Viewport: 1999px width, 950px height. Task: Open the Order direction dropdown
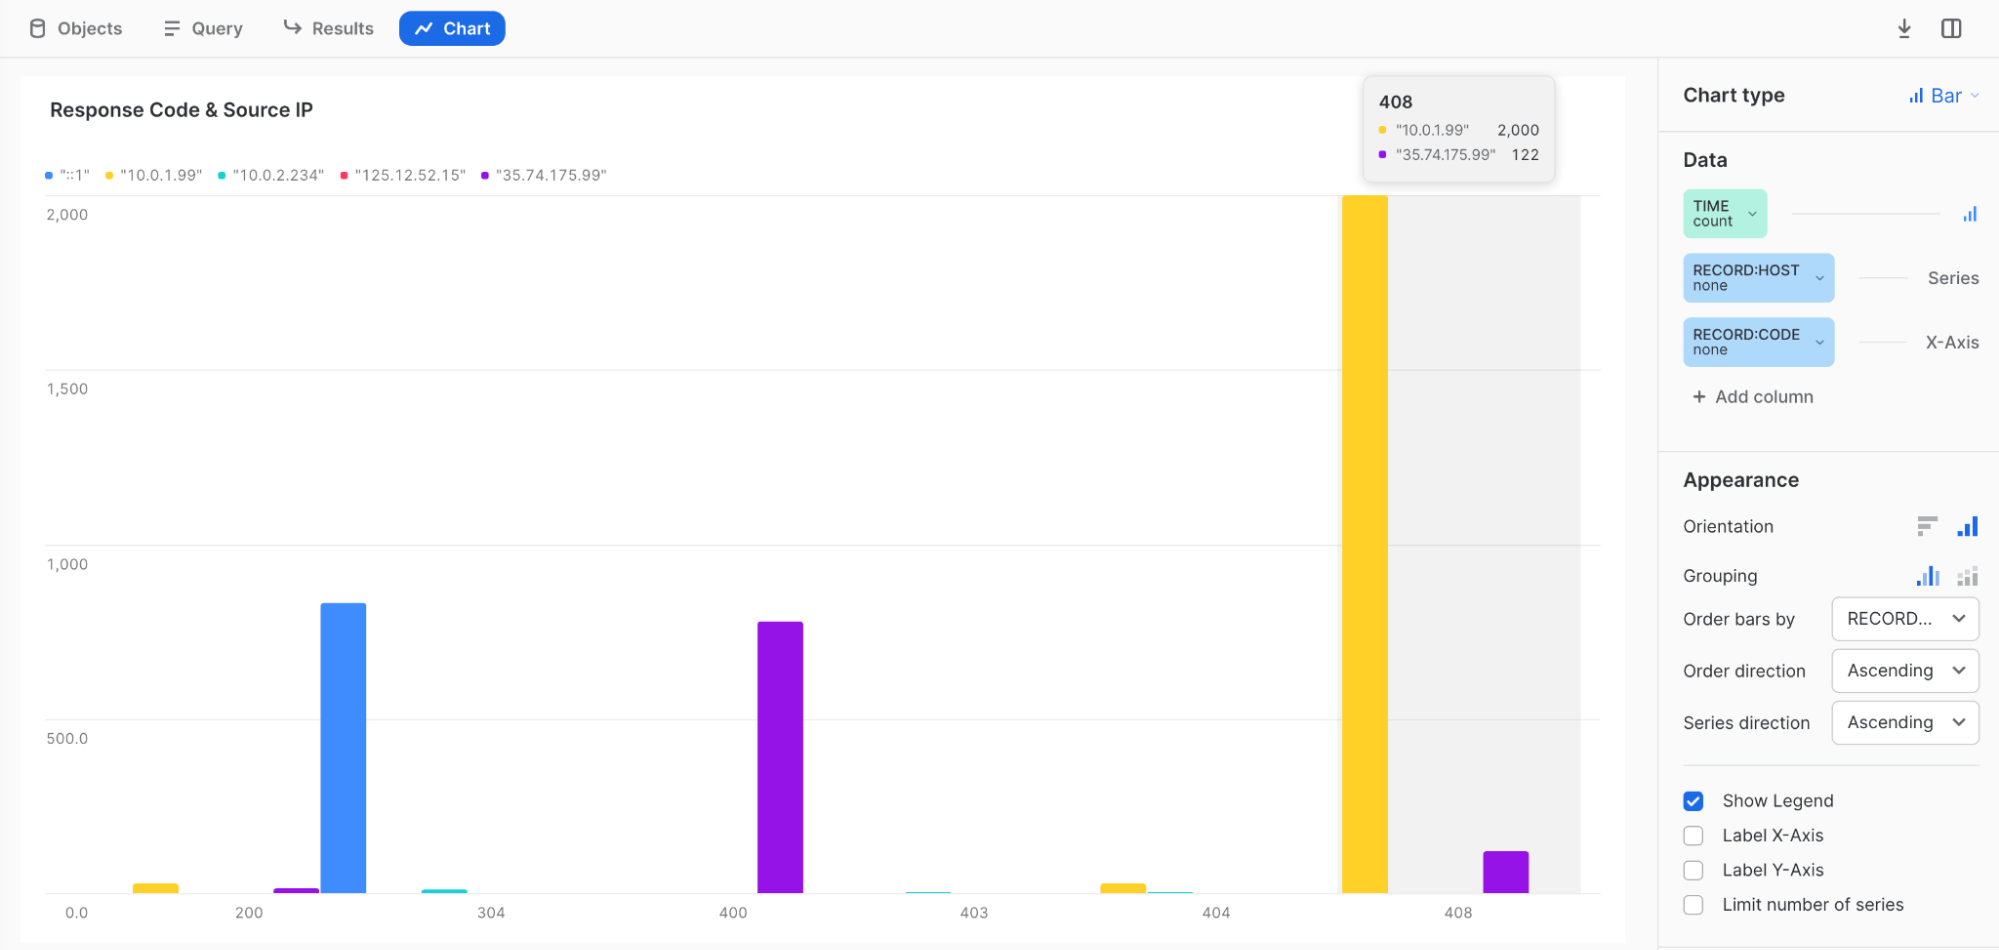1904,671
